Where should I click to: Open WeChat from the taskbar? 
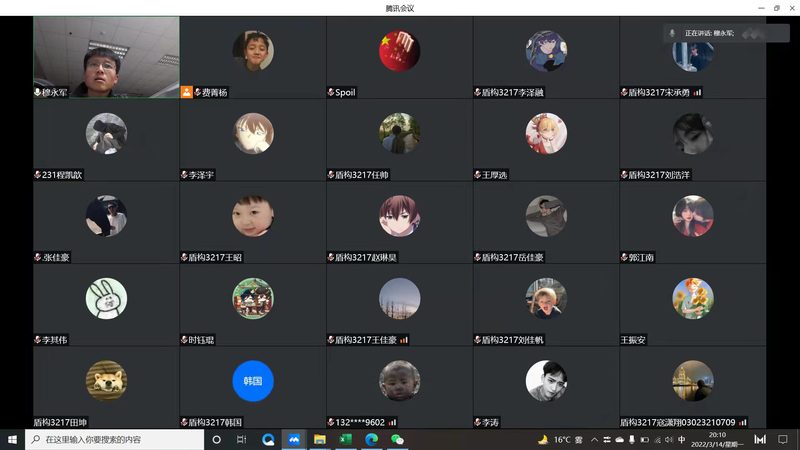click(x=397, y=439)
